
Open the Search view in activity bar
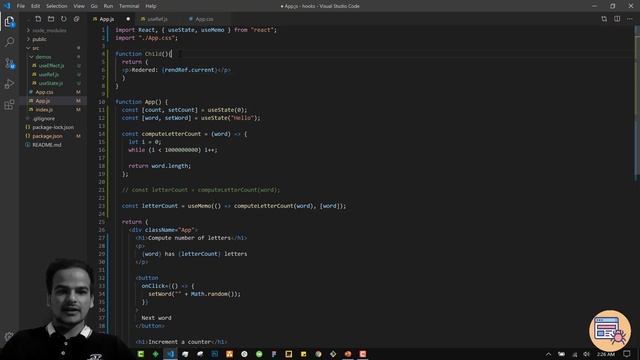(9, 42)
